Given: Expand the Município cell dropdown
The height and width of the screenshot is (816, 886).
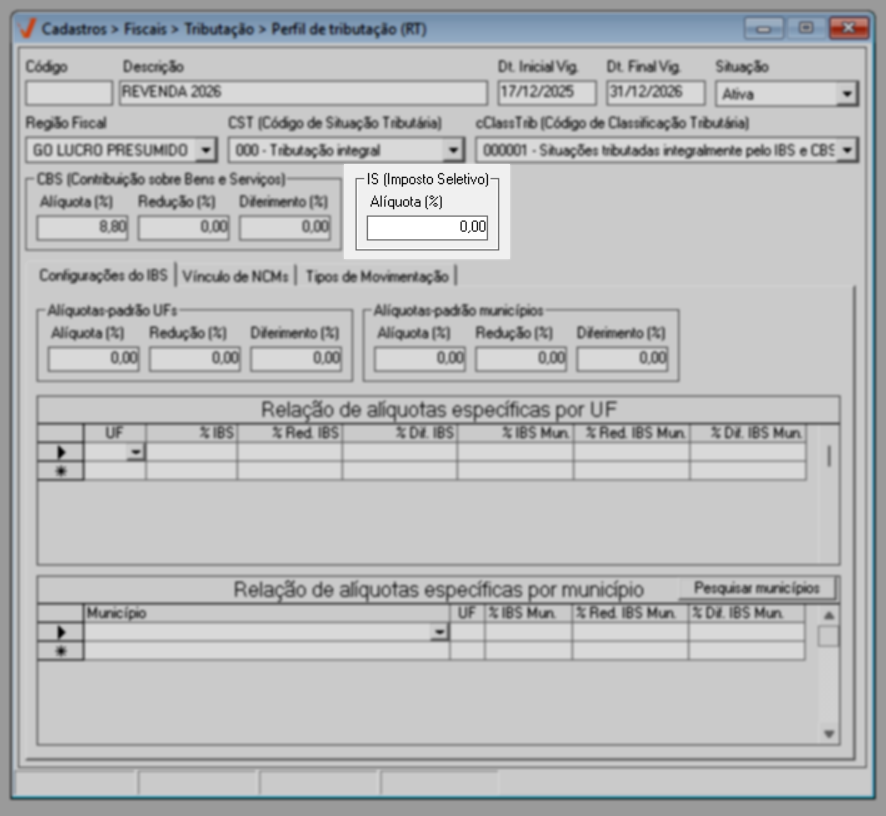Looking at the screenshot, I should [x=438, y=633].
